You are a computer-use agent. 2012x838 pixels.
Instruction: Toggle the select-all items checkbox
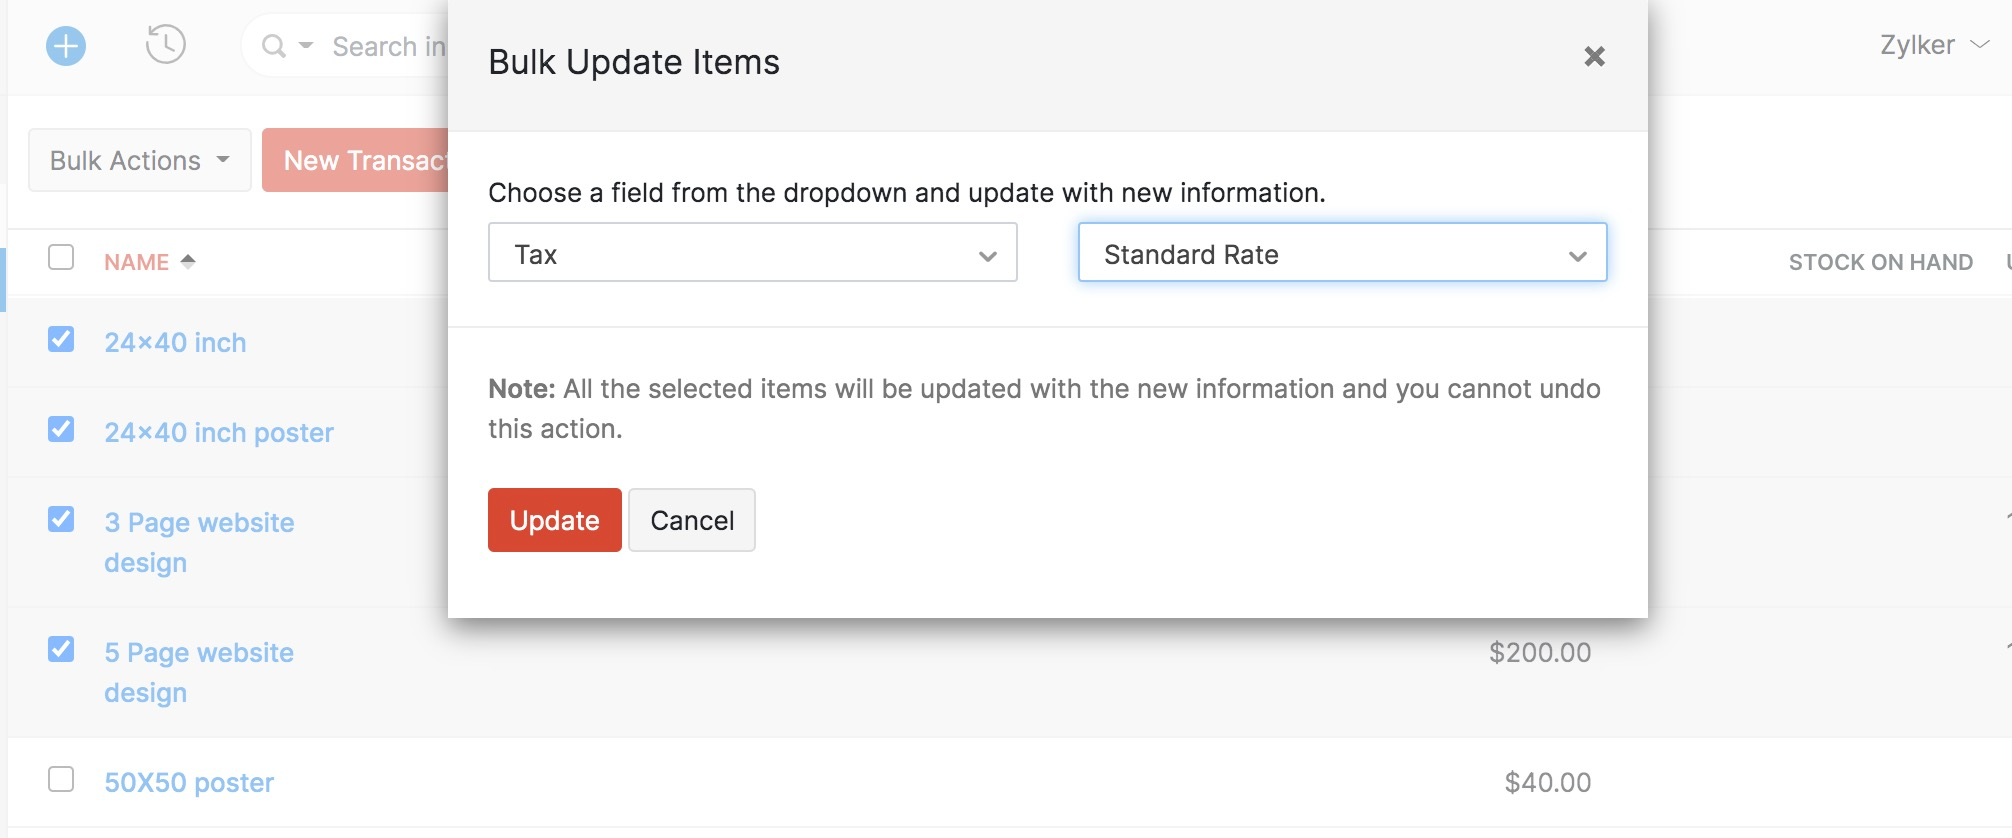tap(61, 258)
